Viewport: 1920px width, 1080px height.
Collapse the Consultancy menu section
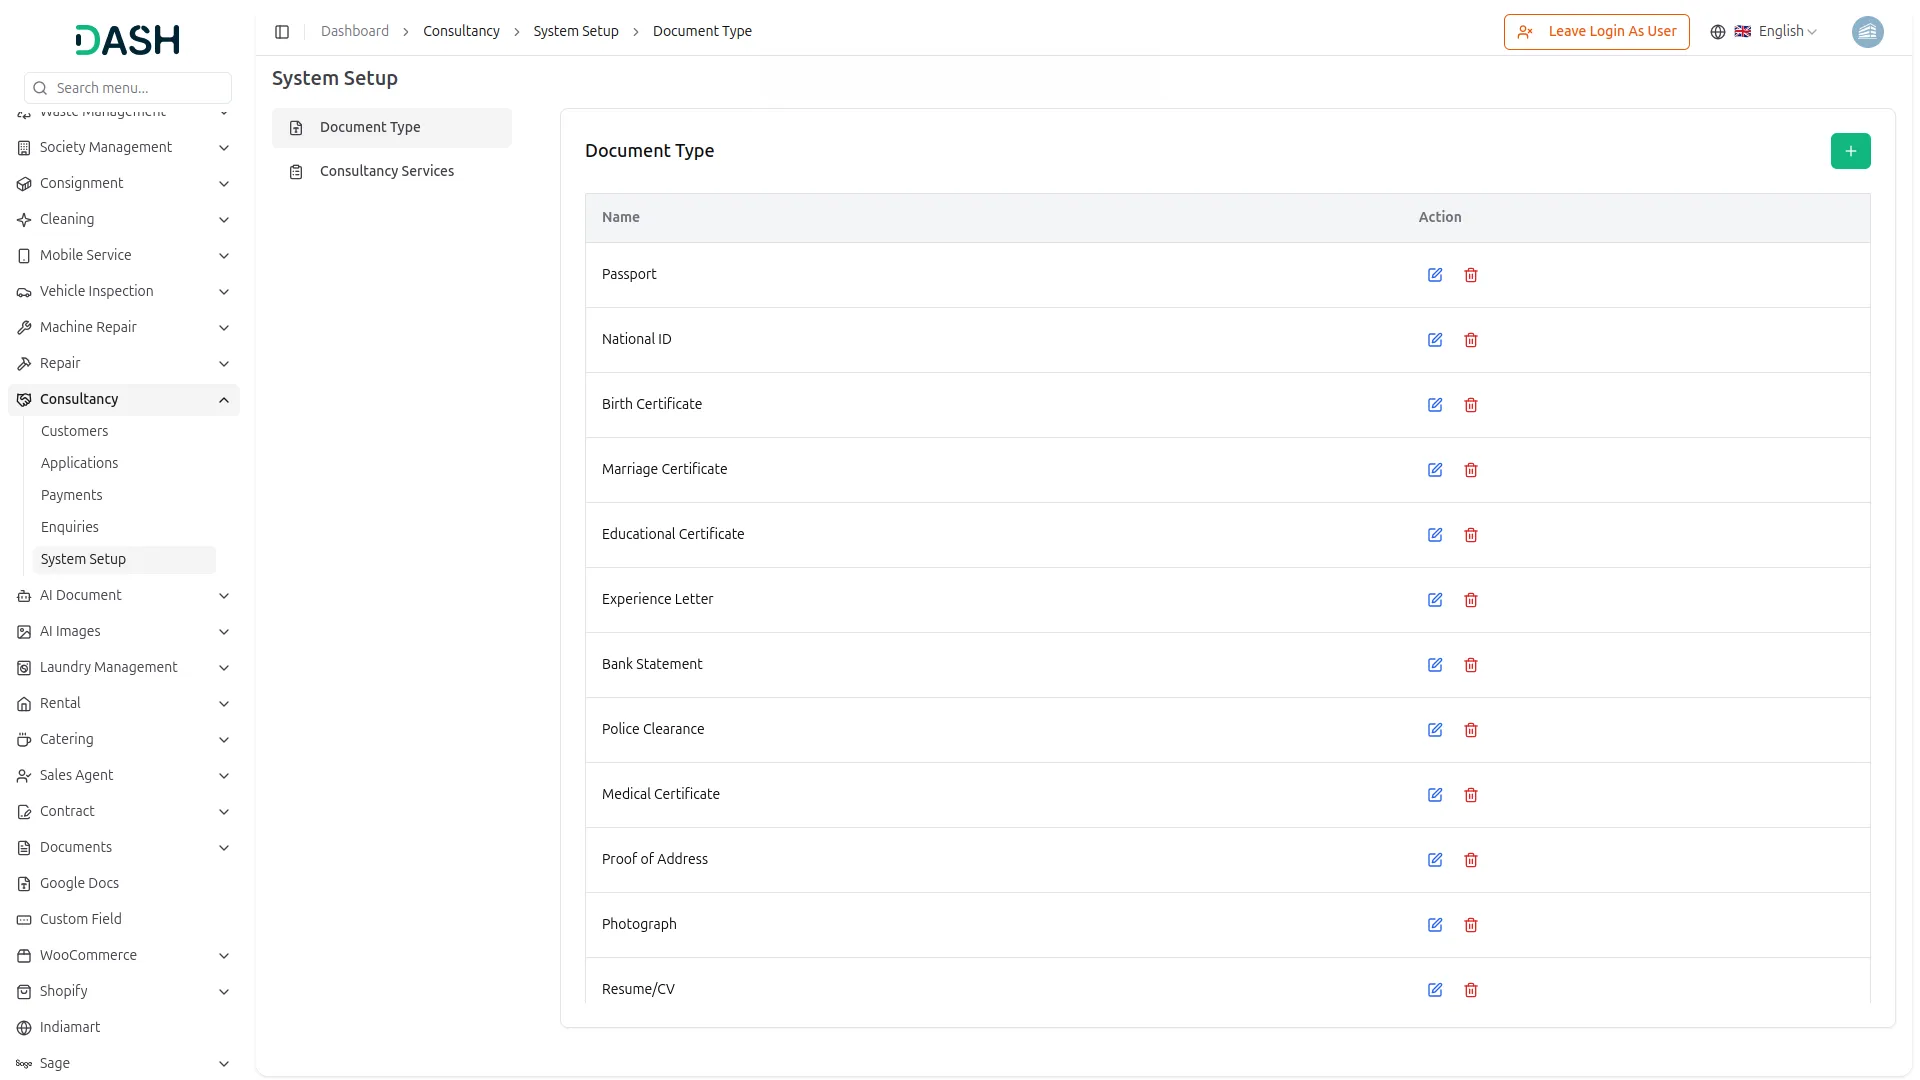223,400
